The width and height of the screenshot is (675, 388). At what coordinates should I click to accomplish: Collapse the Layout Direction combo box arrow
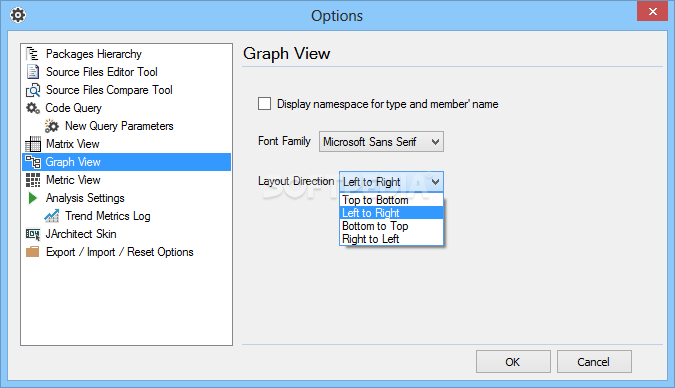click(435, 182)
